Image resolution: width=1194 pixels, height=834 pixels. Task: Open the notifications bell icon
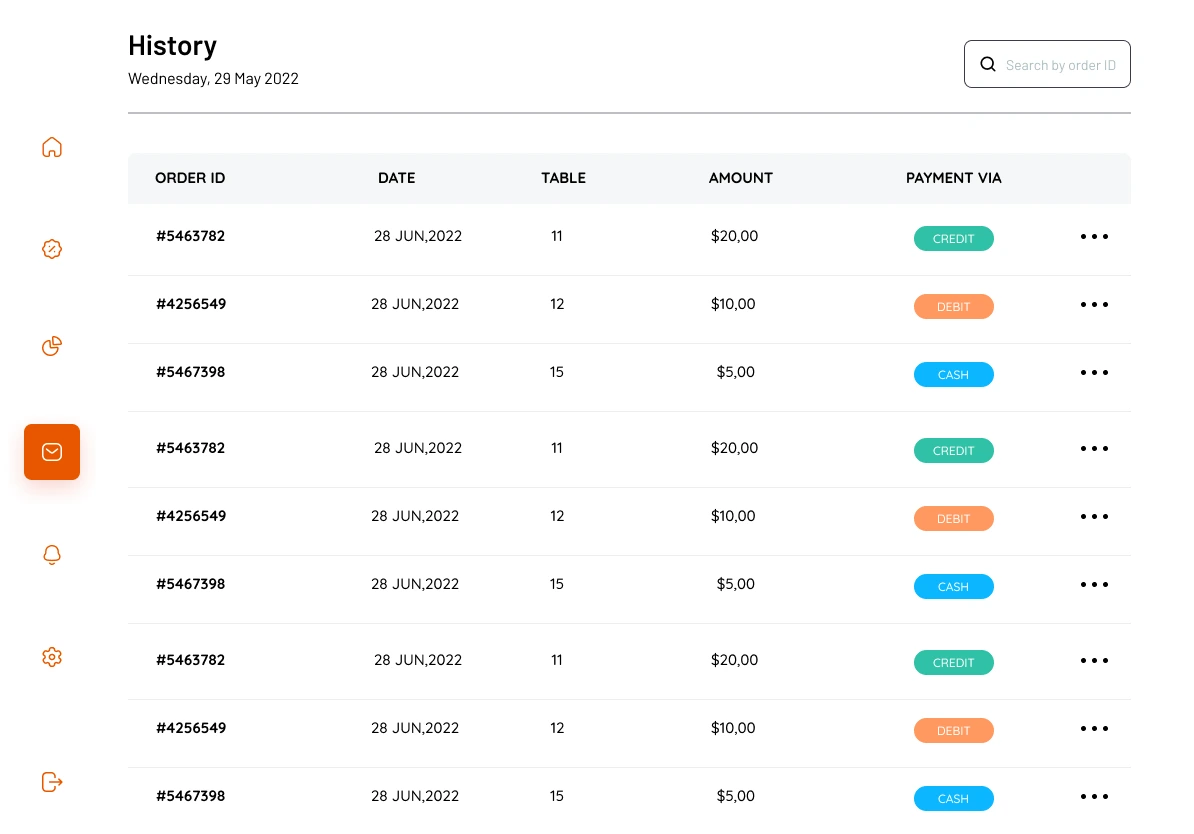tap(52, 554)
